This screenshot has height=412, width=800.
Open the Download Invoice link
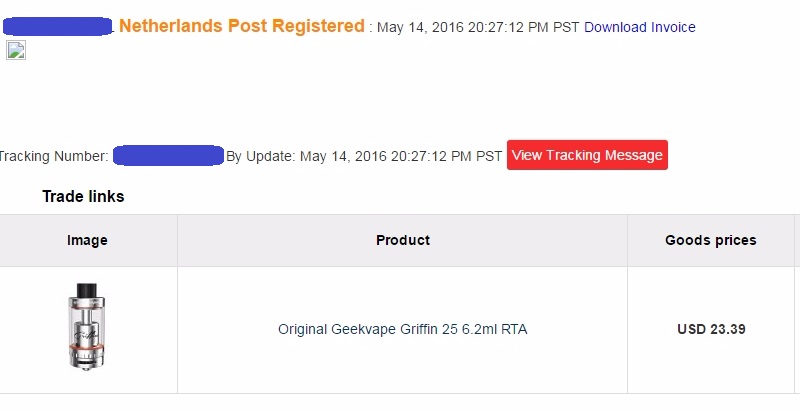click(639, 27)
